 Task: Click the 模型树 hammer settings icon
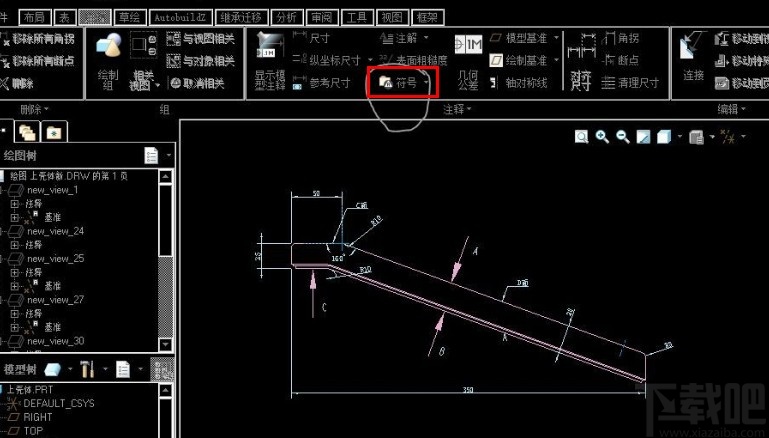click(x=87, y=369)
